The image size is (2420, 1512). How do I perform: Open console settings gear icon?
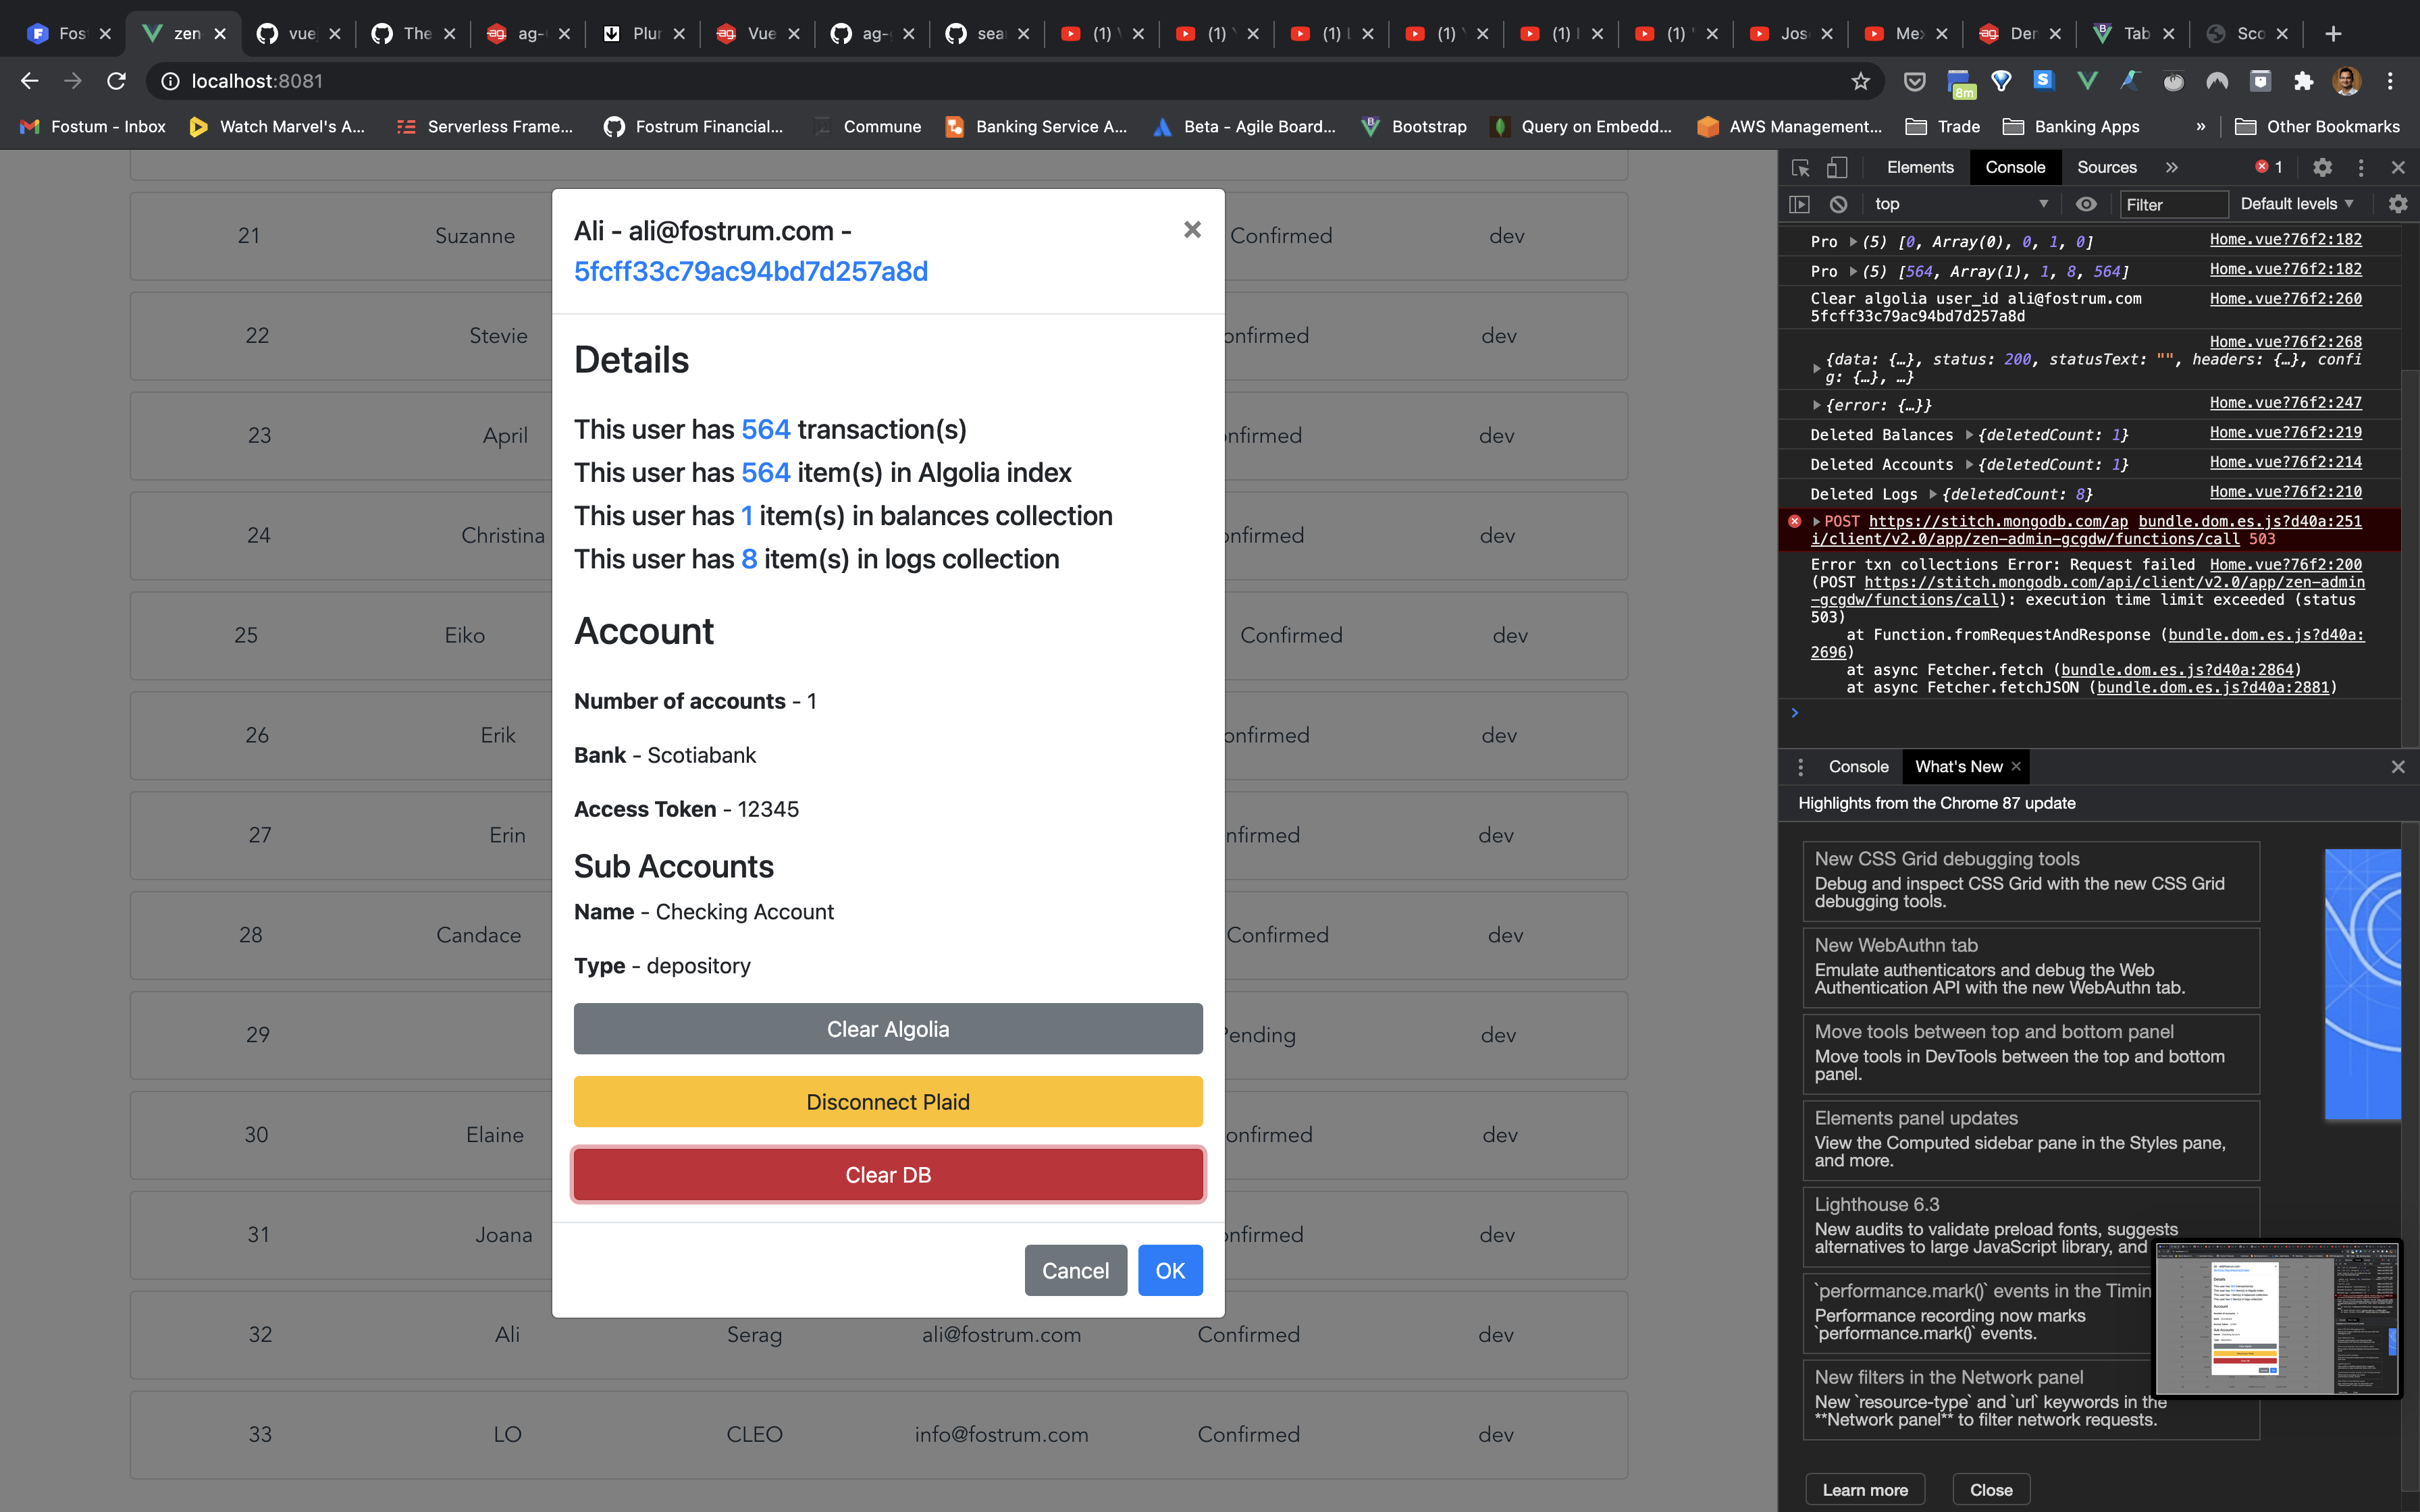click(2398, 204)
